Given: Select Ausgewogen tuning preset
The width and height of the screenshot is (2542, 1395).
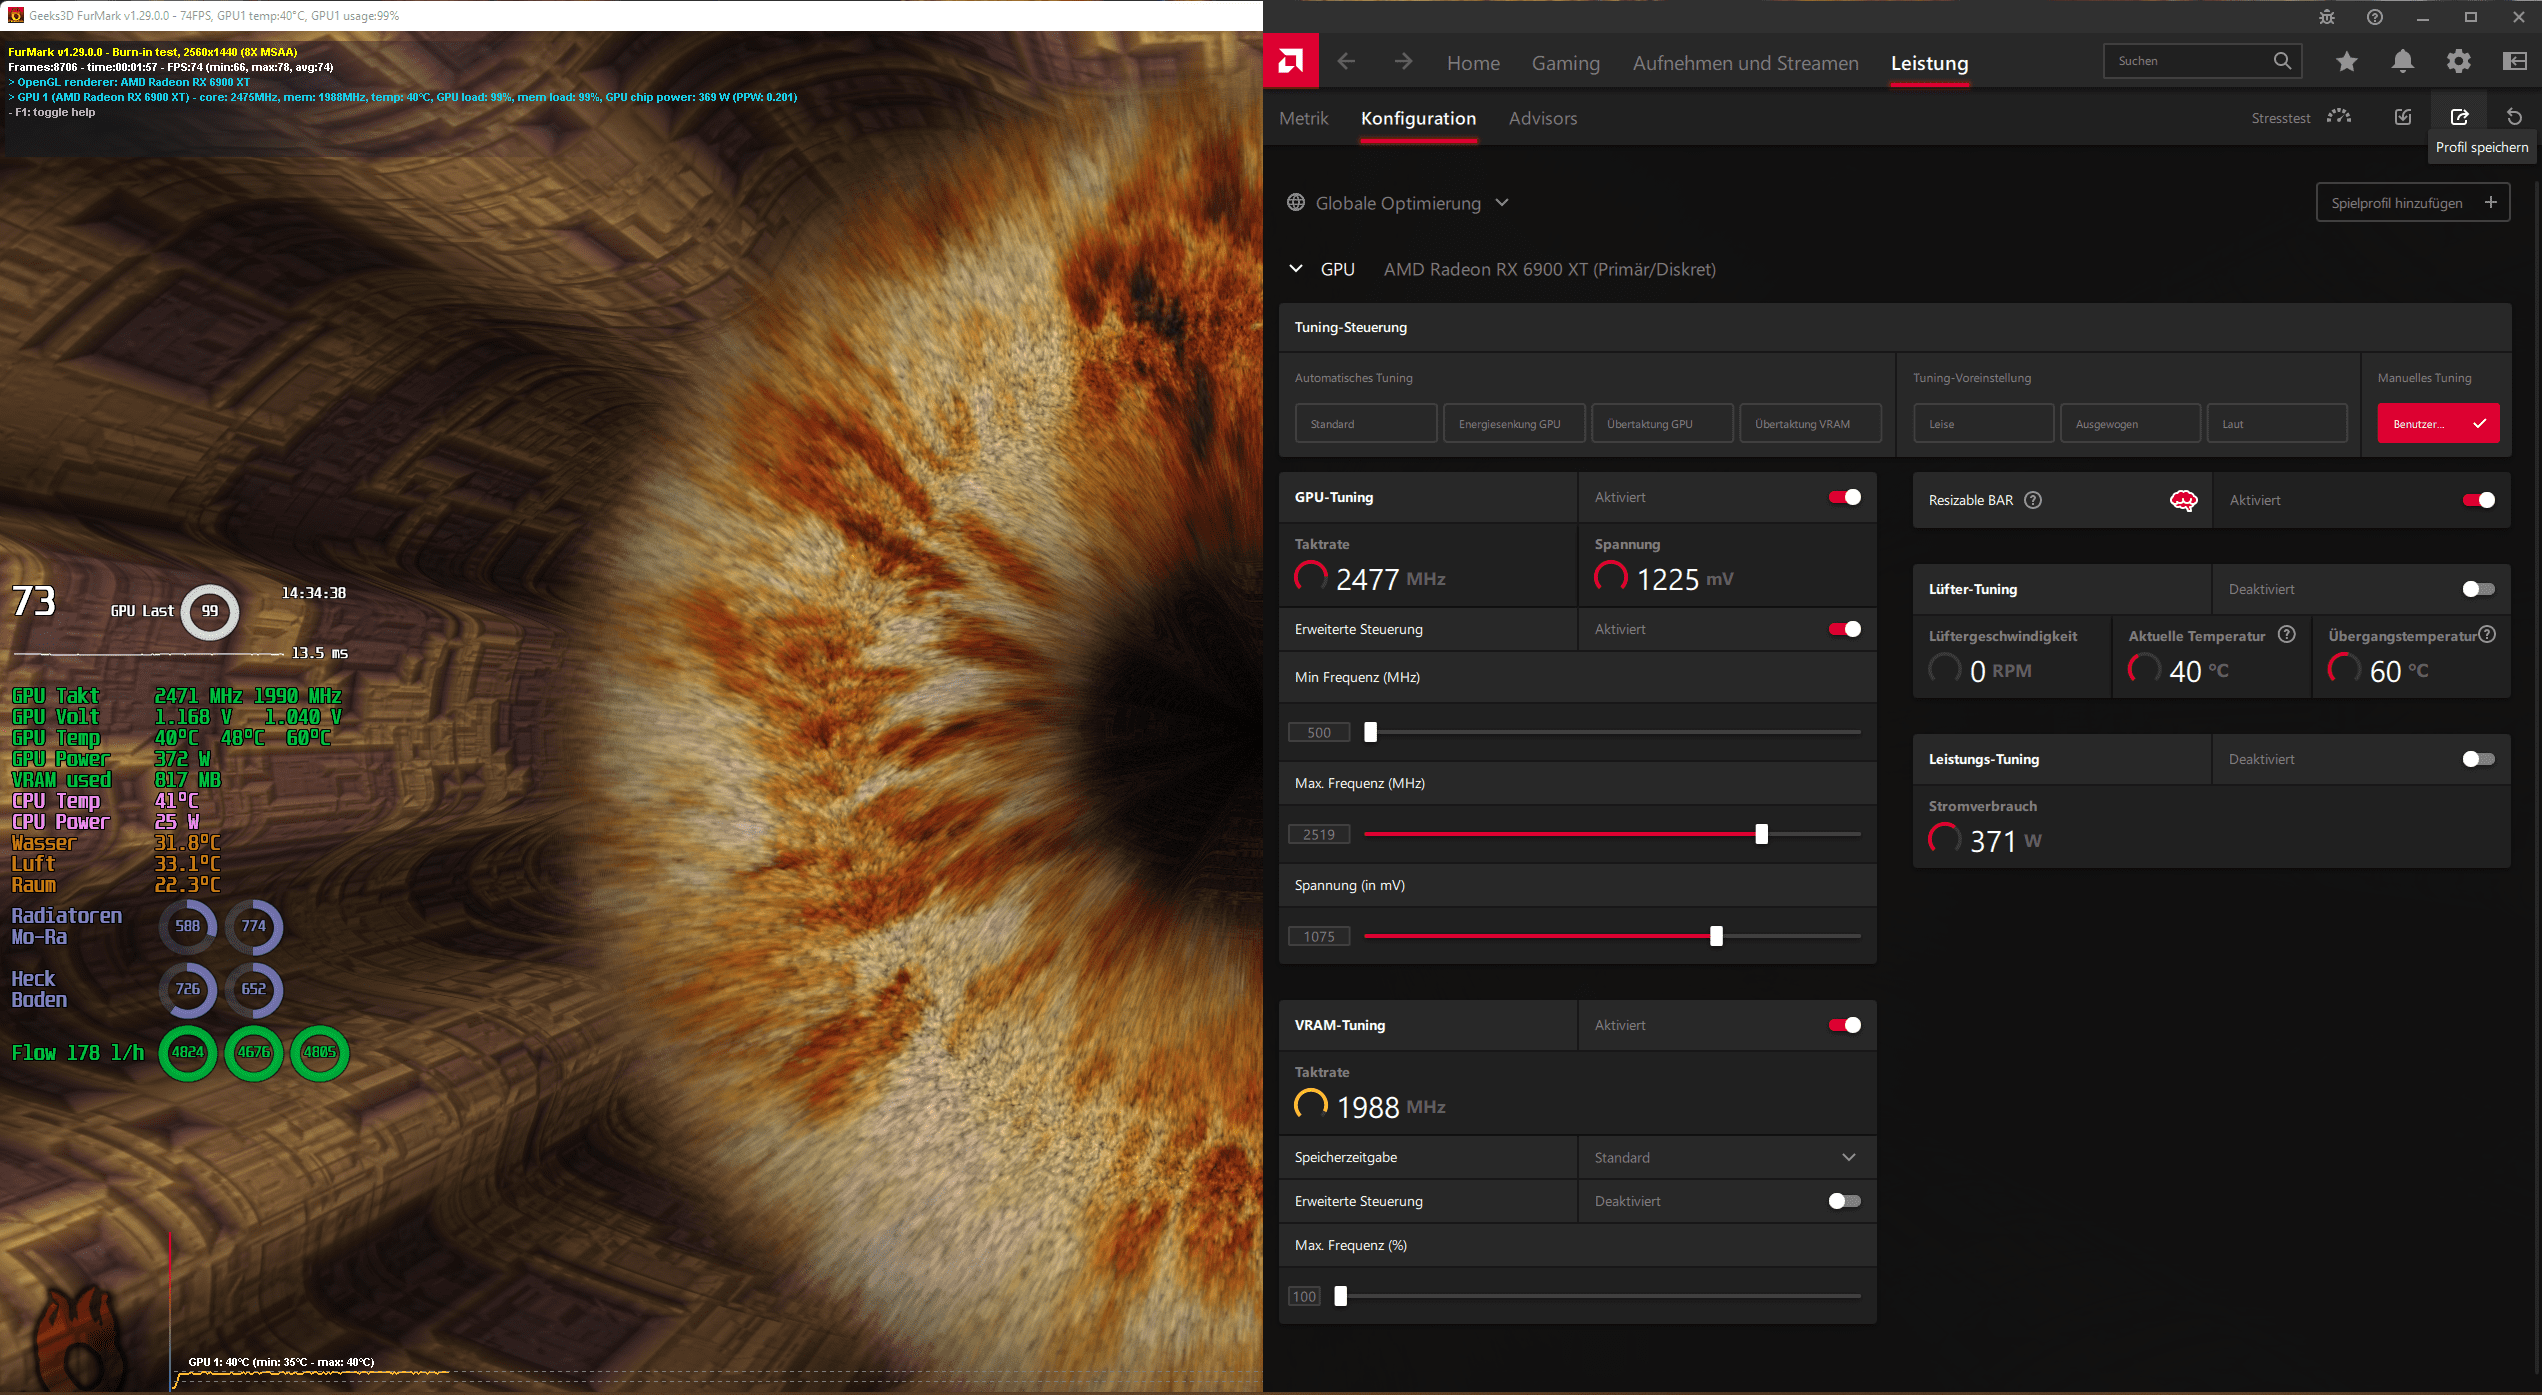Looking at the screenshot, I should pyautogui.click(x=2131, y=424).
